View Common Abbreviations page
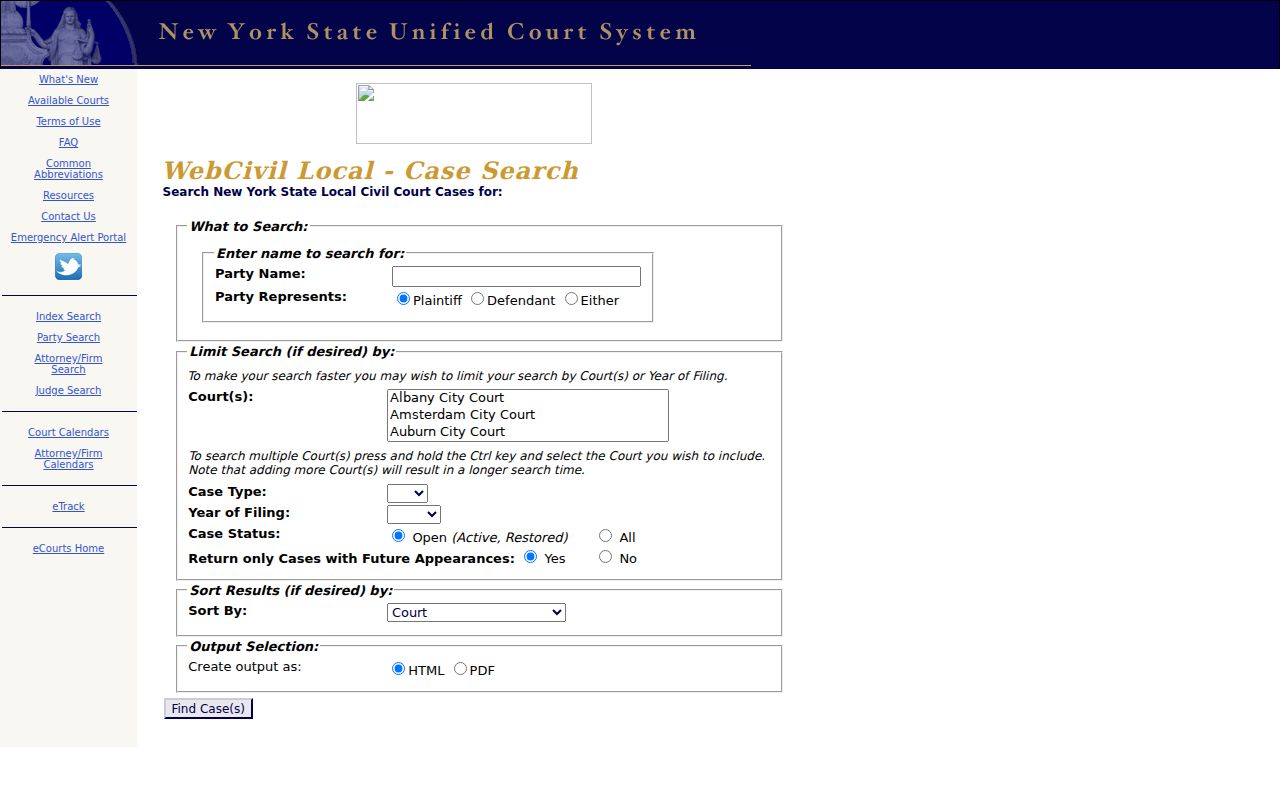The height and width of the screenshot is (800, 1280). [68, 169]
